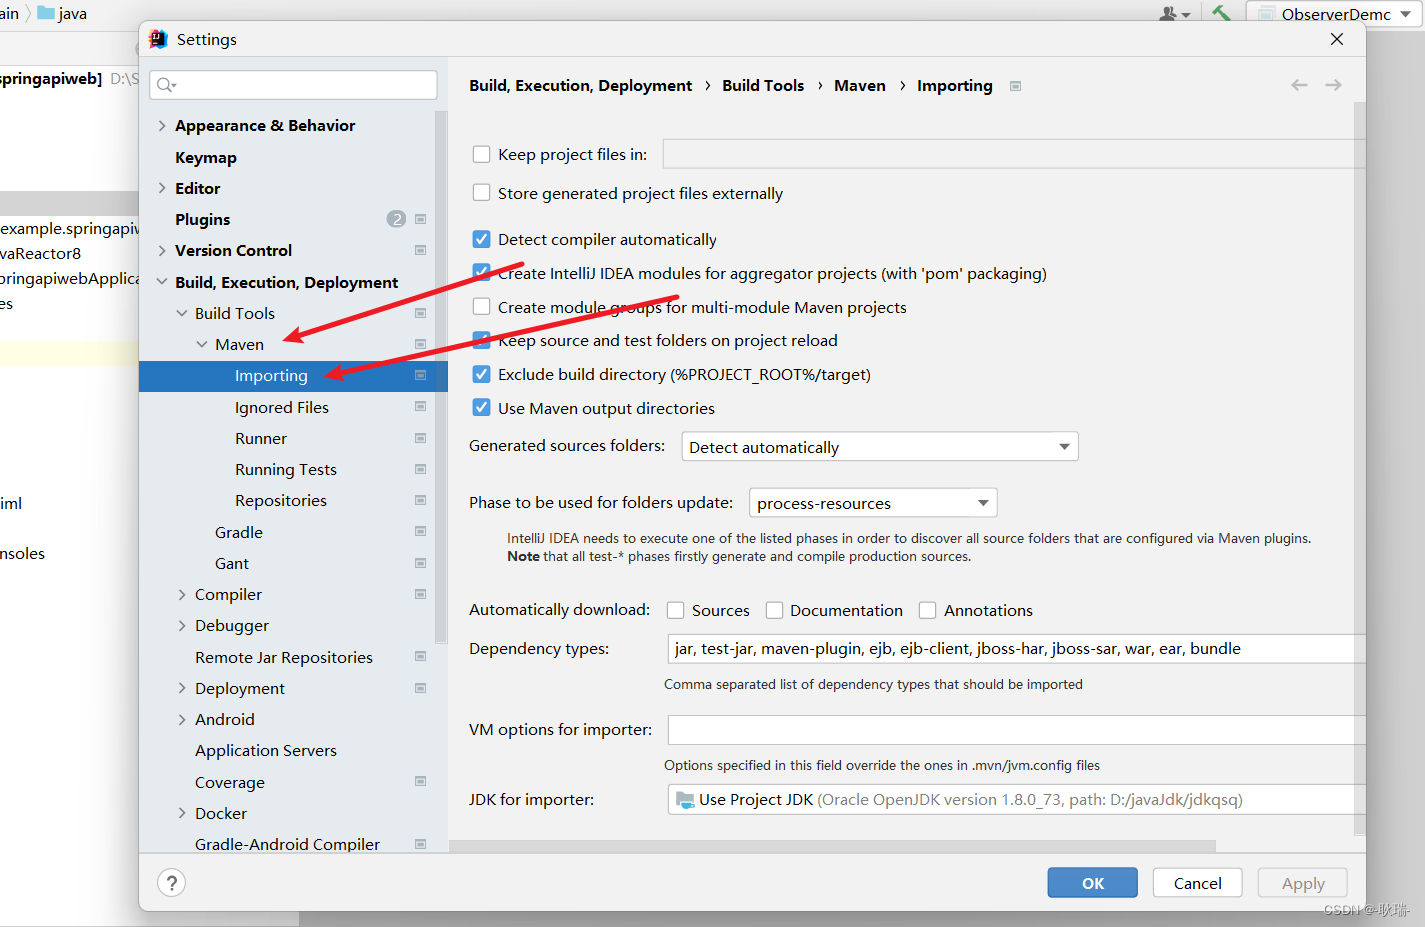Enable Keep project files in checkbox
Viewport: 1425px width, 927px height.
point(481,154)
